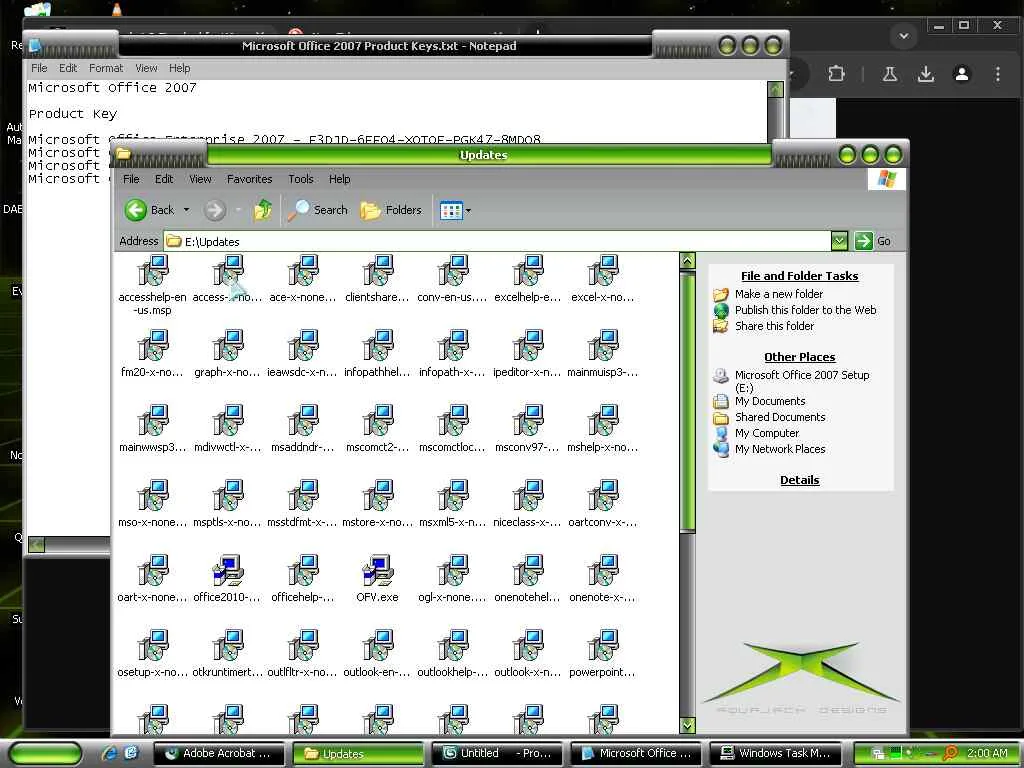1024x768 pixels.
Task: Open the Edit menu in Updates window
Action: coord(164,179)
